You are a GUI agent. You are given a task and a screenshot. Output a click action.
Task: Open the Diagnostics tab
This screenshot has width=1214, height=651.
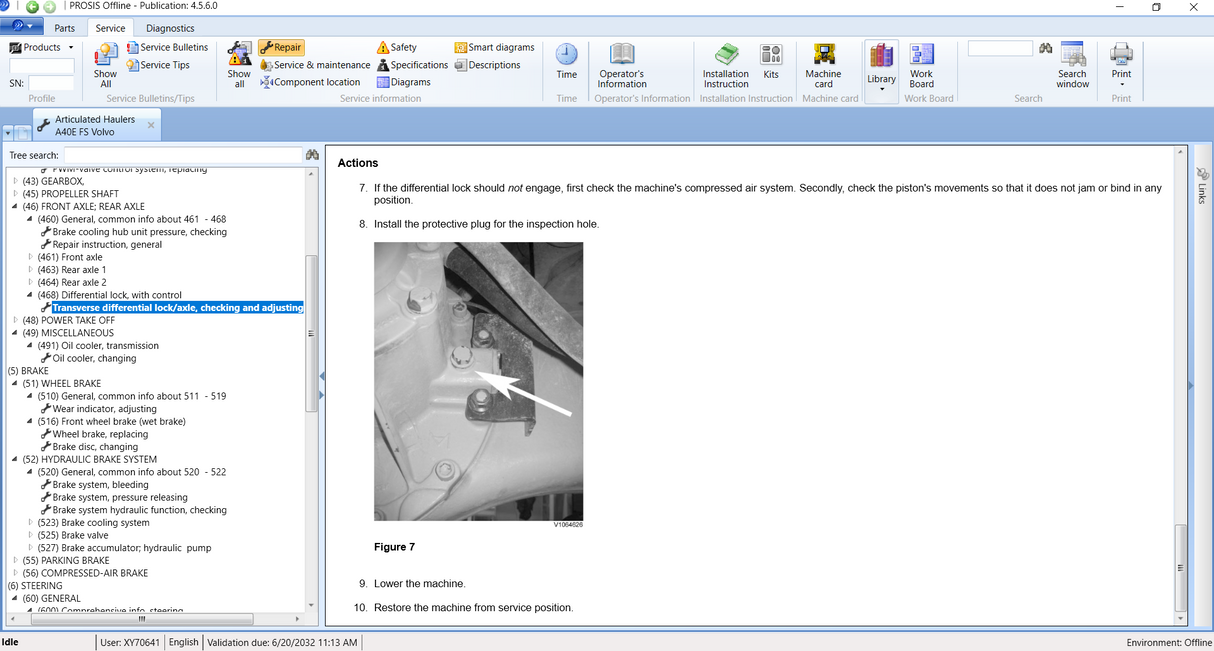click(170, 28)
